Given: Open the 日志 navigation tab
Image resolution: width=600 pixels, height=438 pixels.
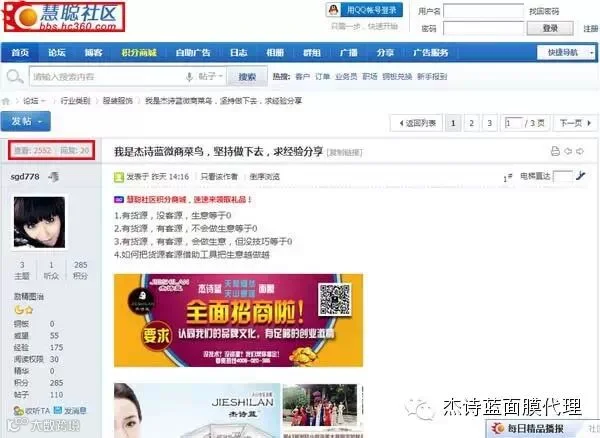Looking at the screenshot, I should click(238, 52).
